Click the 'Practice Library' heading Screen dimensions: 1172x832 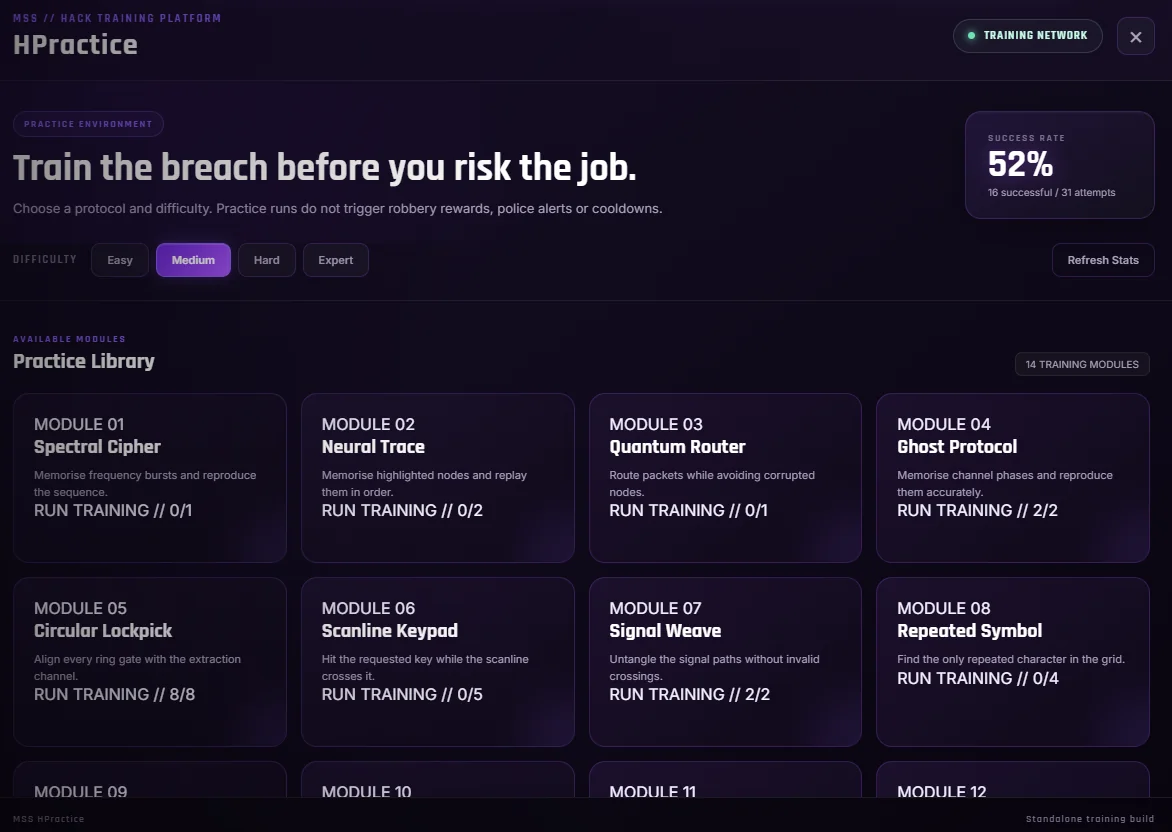click(84, 361)
